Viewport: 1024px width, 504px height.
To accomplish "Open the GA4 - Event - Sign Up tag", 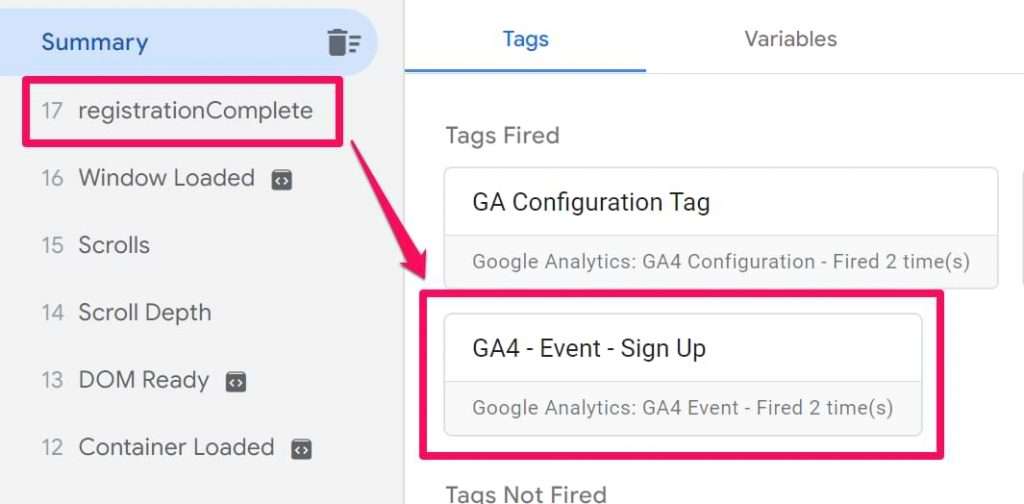I will click(683, 374).
